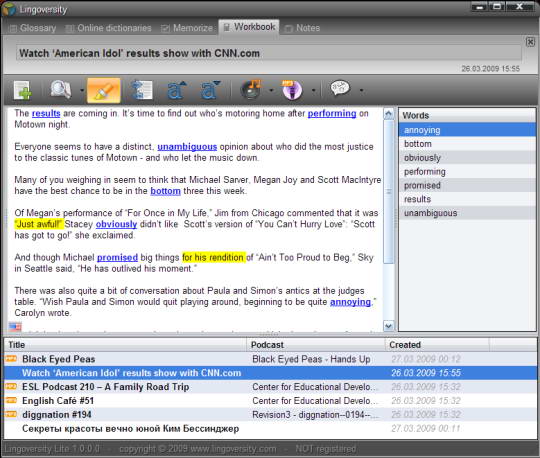Select 'performing' in the Words list
Screen dimensions: 540x458
click(x=467, y=171)
